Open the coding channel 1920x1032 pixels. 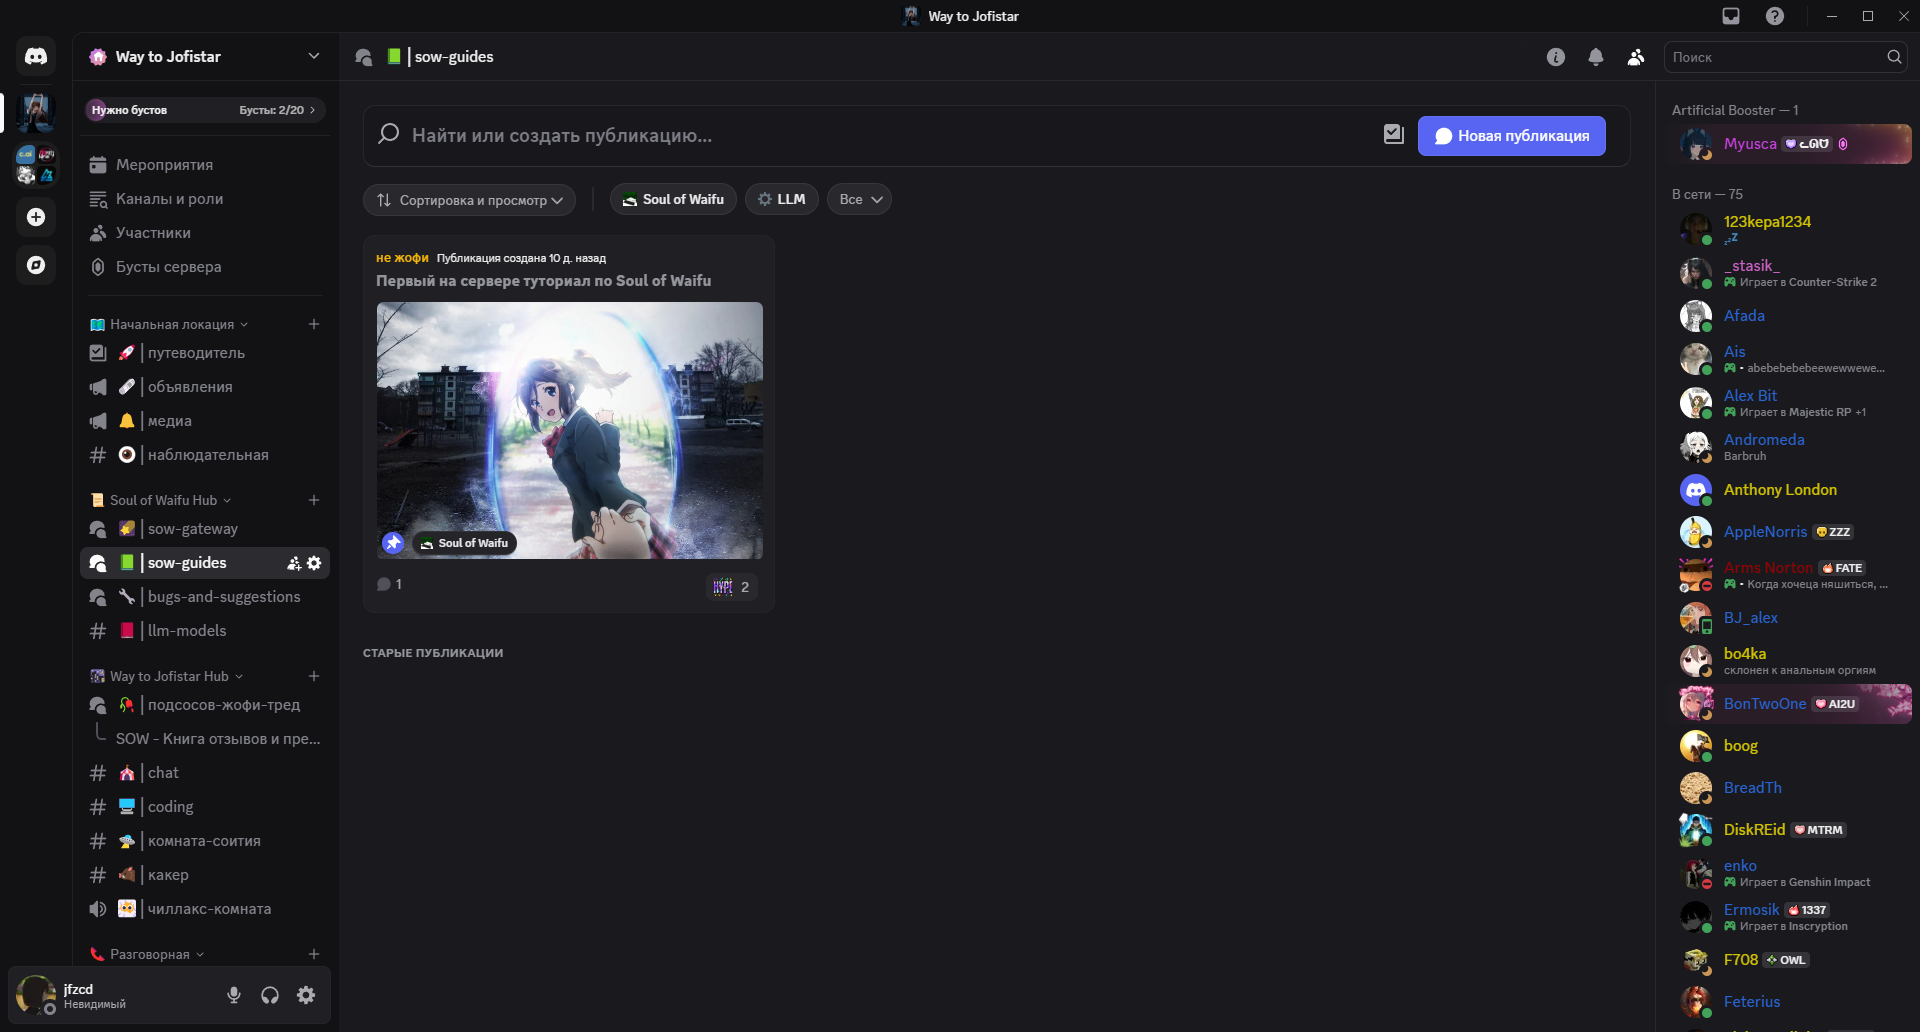click(205, 807)
